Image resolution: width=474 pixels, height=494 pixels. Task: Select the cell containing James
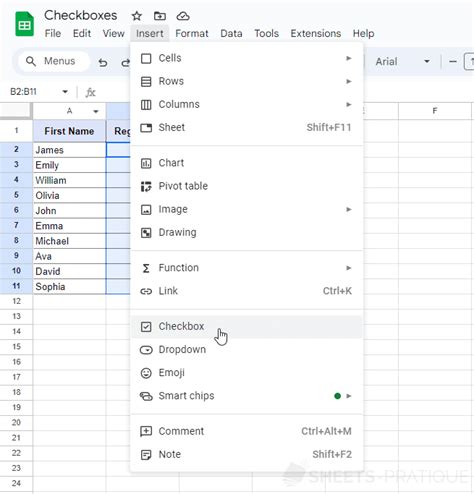click(x=69, y=150)
